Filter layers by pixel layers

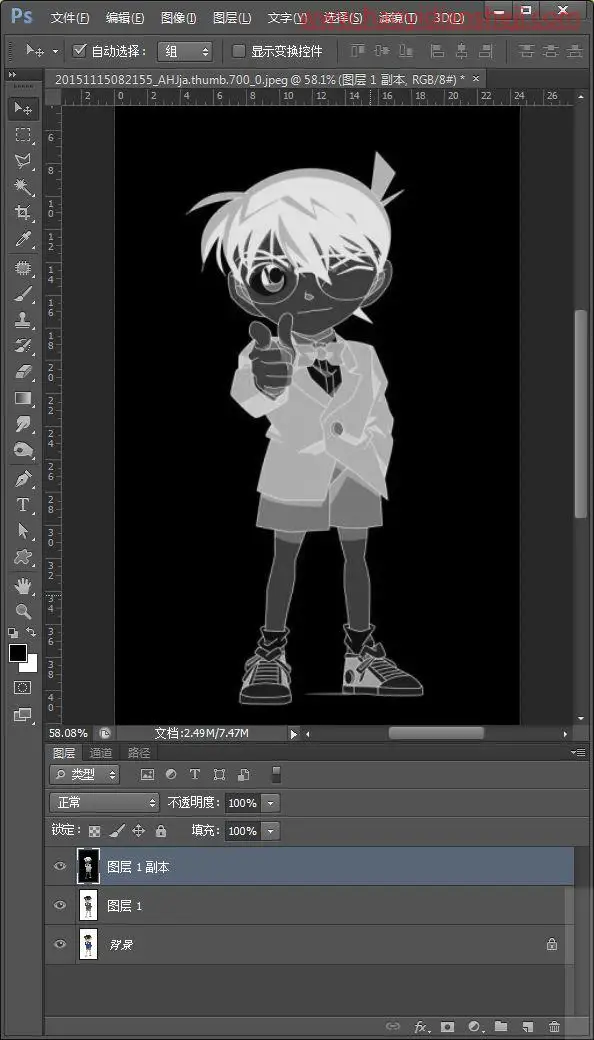click(x=147, y=774)
